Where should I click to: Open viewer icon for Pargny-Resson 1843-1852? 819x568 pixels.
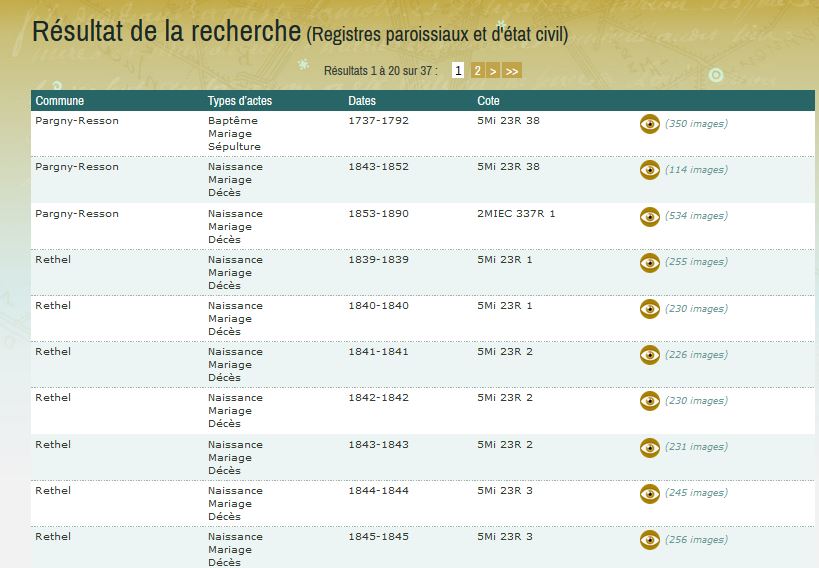point(650,170)
